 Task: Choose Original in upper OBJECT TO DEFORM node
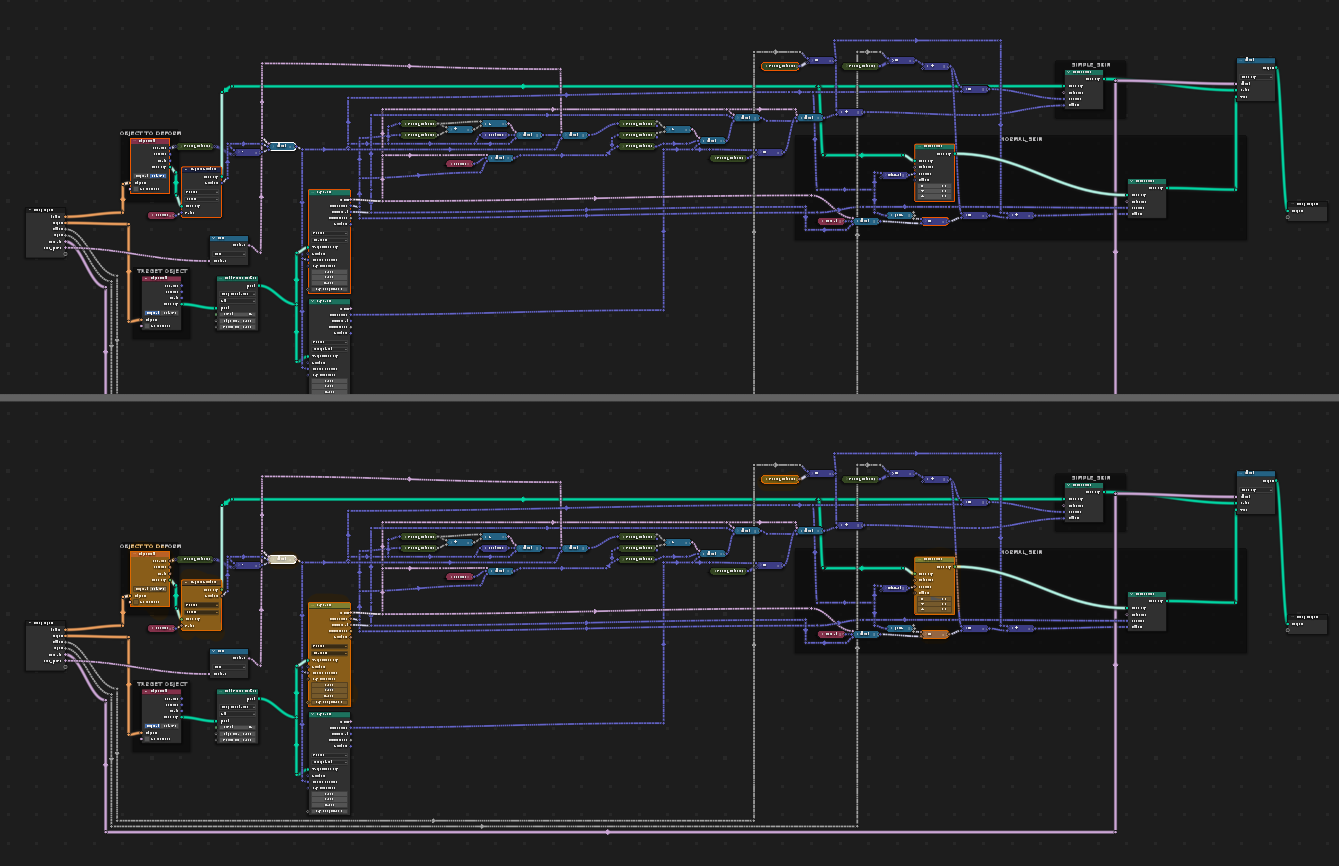142,174
